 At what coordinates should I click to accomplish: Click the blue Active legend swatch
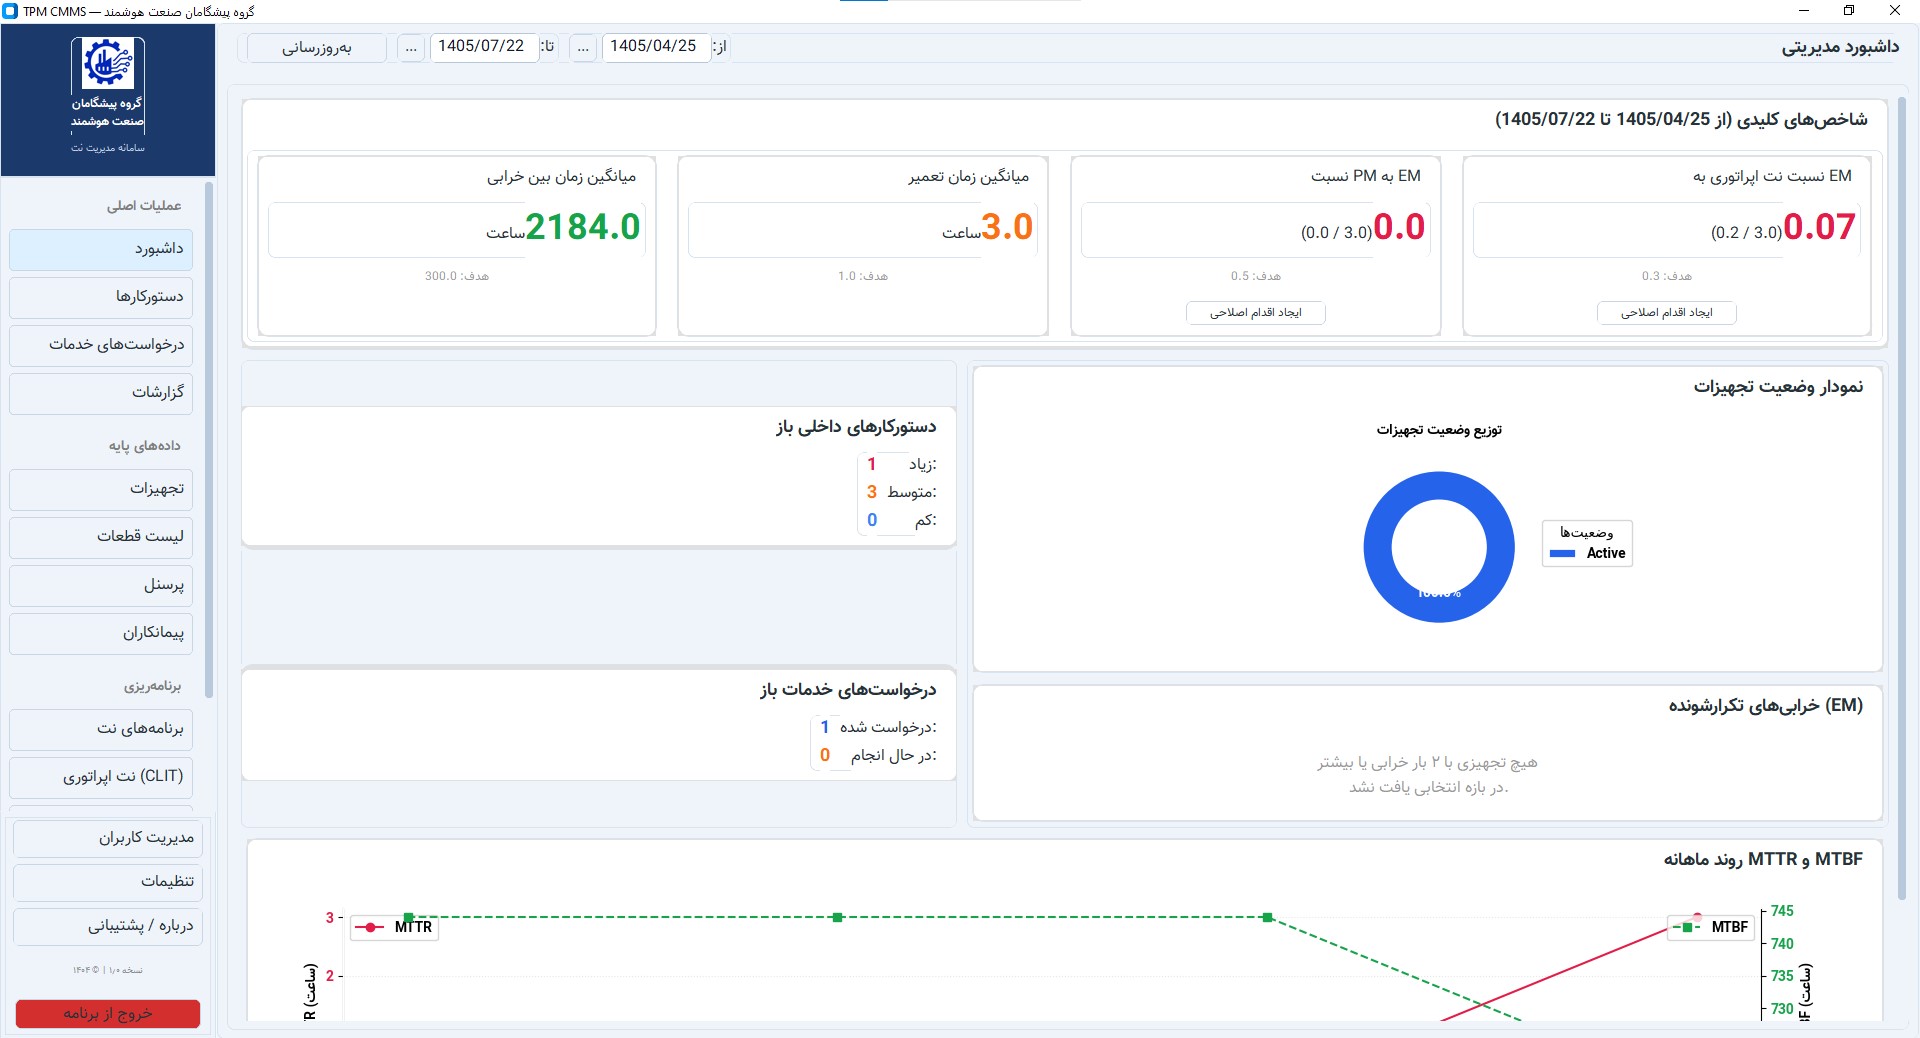[1563, 554]
